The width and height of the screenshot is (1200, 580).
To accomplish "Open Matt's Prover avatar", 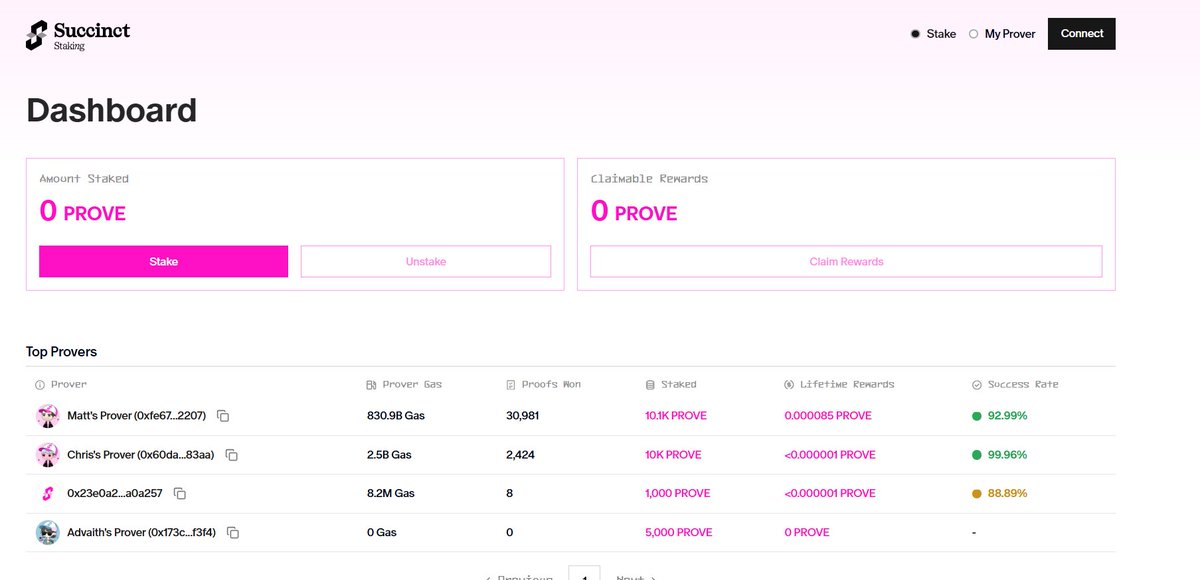I will [47, 416].
